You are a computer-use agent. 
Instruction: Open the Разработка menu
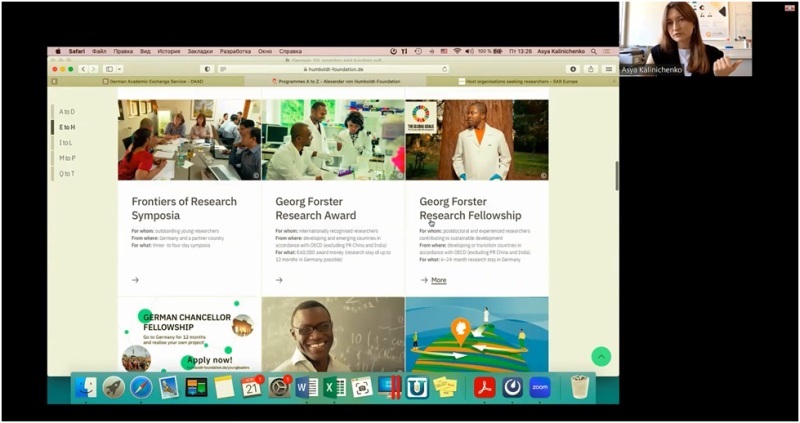[x=235, y=51]
